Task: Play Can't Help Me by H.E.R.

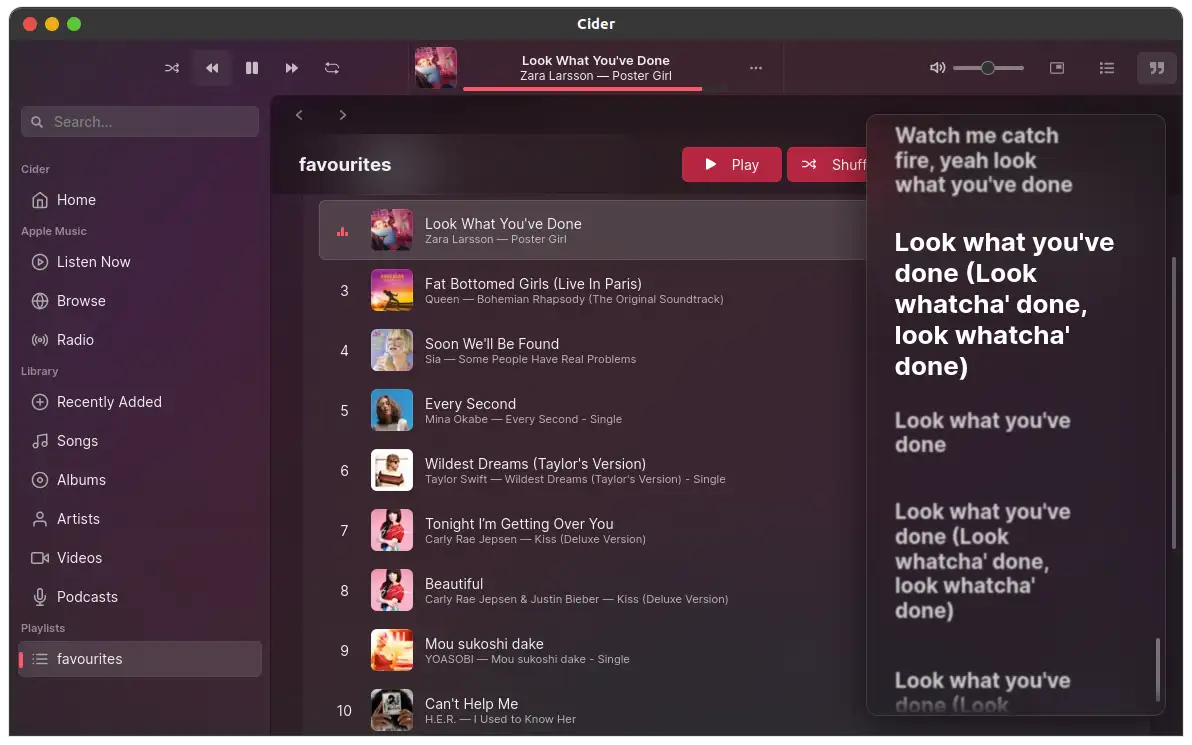Action: [592, 711]
